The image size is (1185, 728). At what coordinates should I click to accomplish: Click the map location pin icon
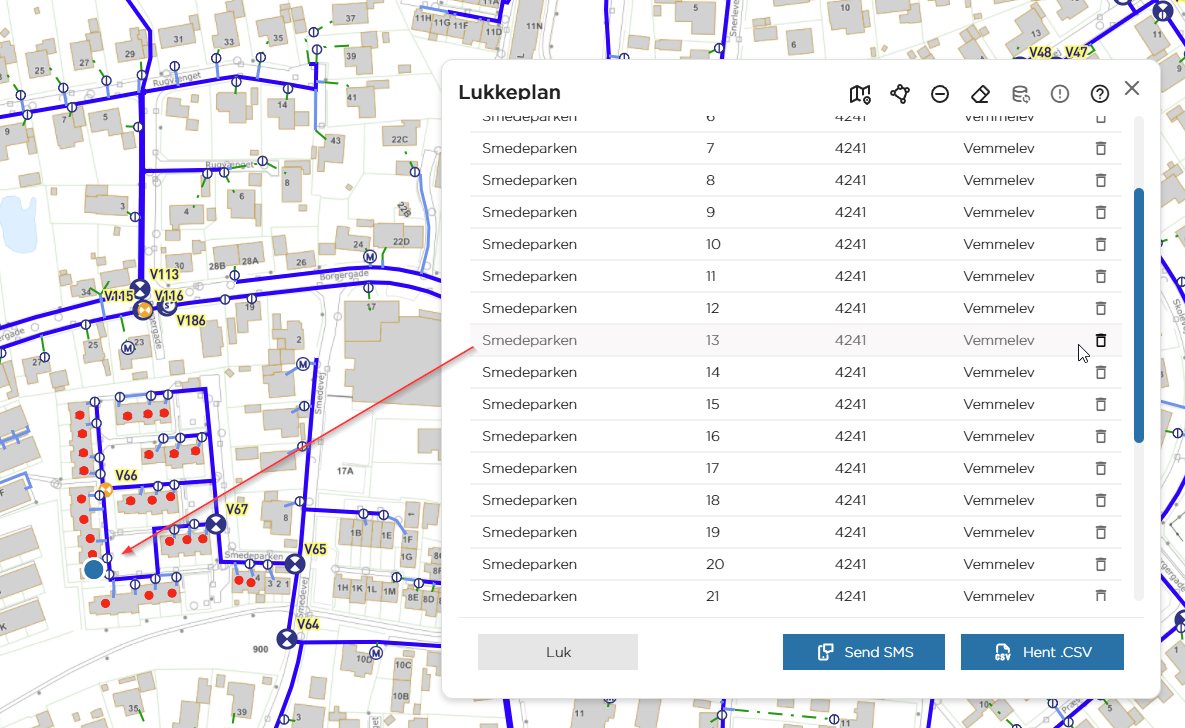[x=859, y=94]
